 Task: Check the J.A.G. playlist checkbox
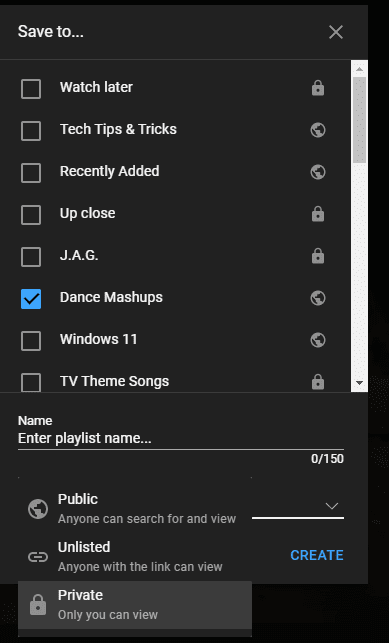(31, 257)
